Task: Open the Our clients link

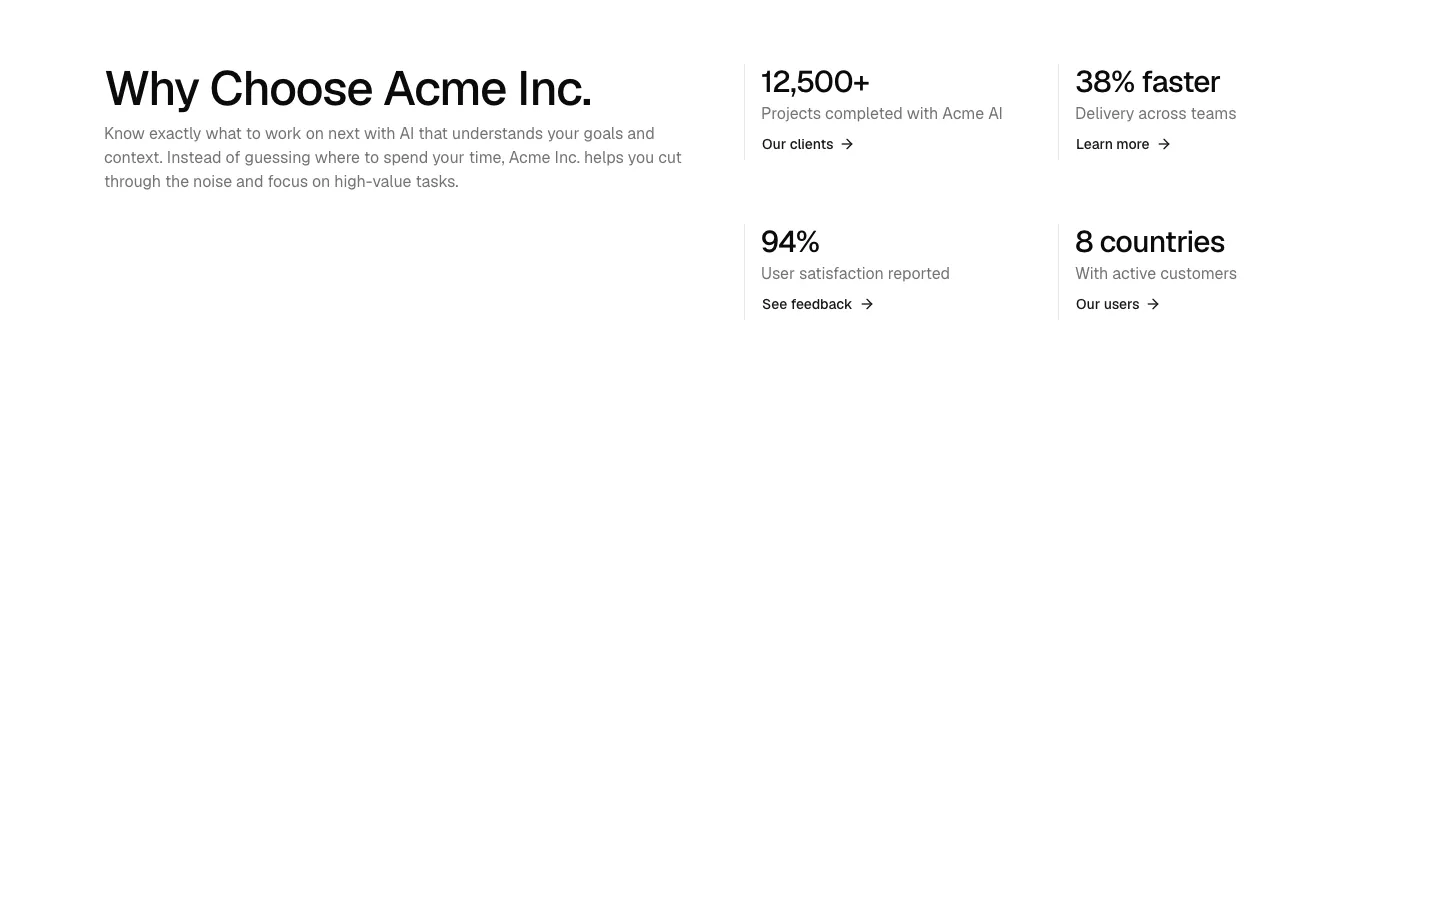Action: click(x=808, y=144)
